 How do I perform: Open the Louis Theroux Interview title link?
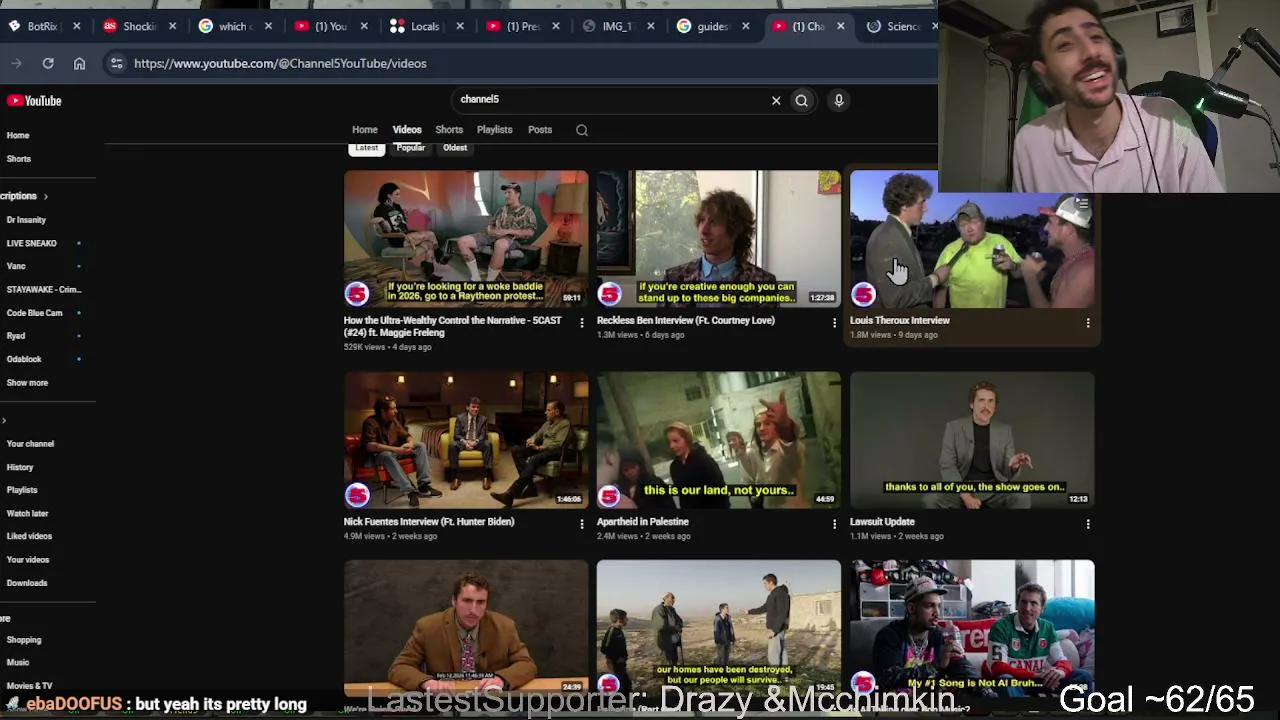tap(900, 321)
